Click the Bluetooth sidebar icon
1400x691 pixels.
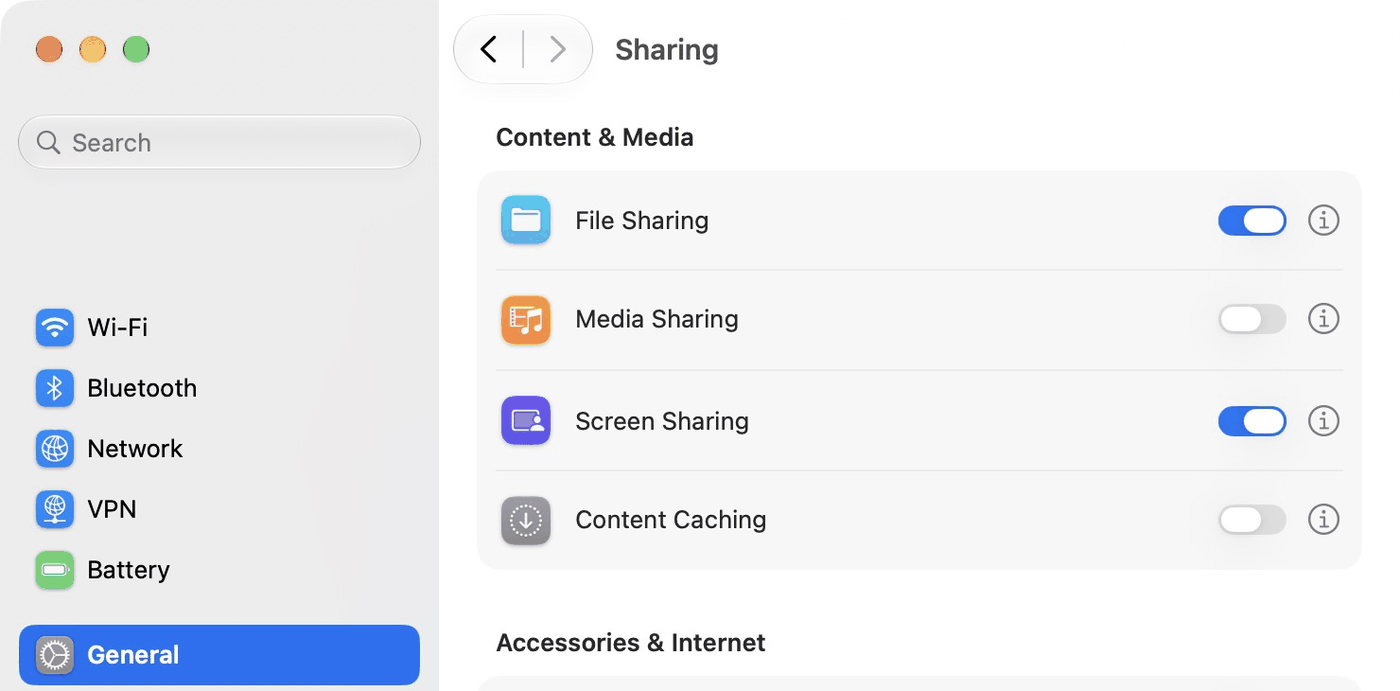(x=55, y=388)
